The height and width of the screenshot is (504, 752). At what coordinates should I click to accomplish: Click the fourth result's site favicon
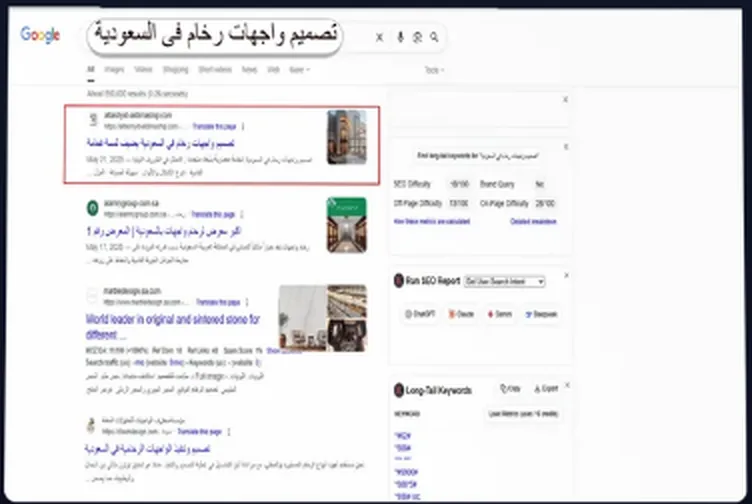click(x=91, y=425)
